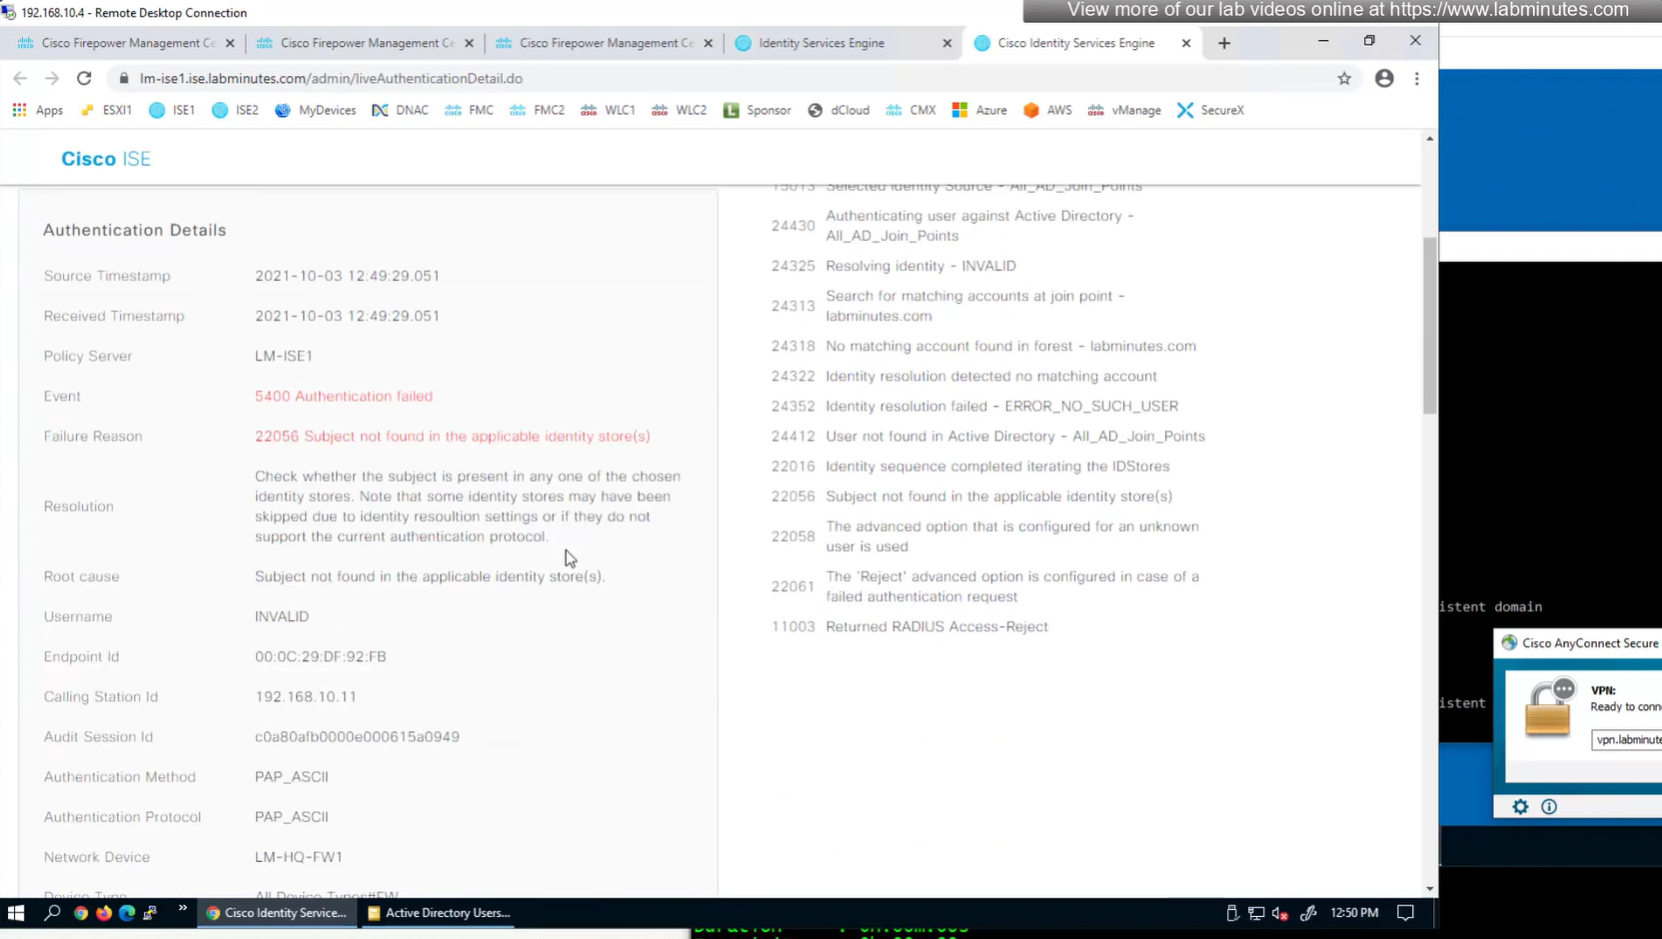
Task: Open the Apps shortcut in bookmarks bar
Action: [37, 110]
